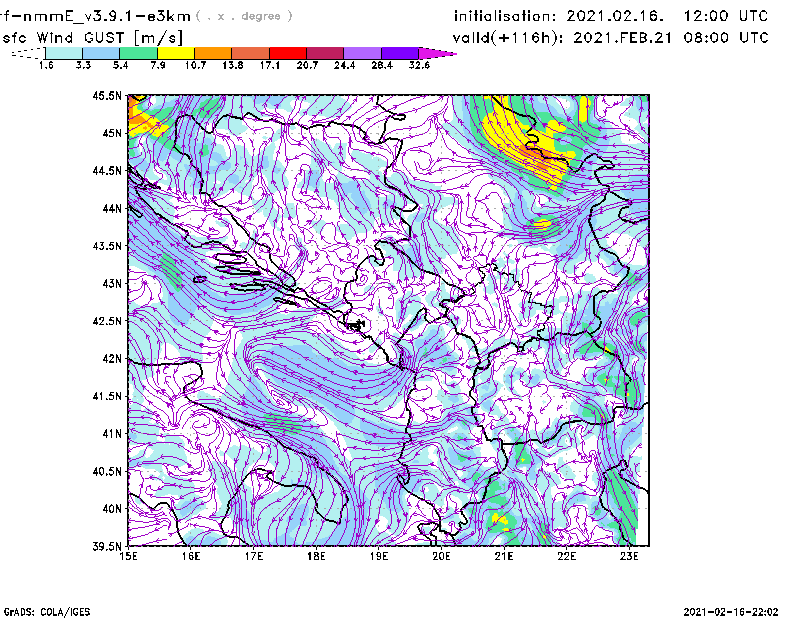Click the 19E longitude label

379,556
